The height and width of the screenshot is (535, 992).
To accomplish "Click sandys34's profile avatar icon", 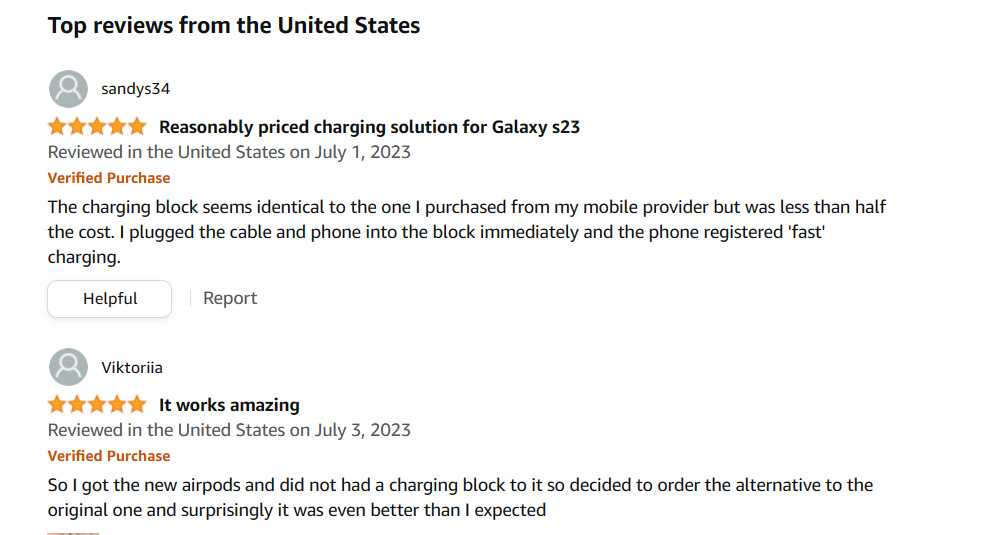I will coord(68,89).
